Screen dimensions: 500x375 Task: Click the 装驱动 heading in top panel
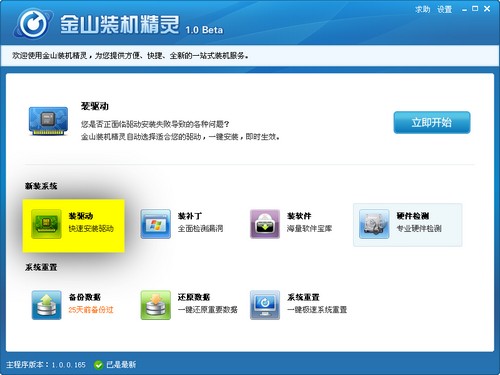click(x=95, y=106)
